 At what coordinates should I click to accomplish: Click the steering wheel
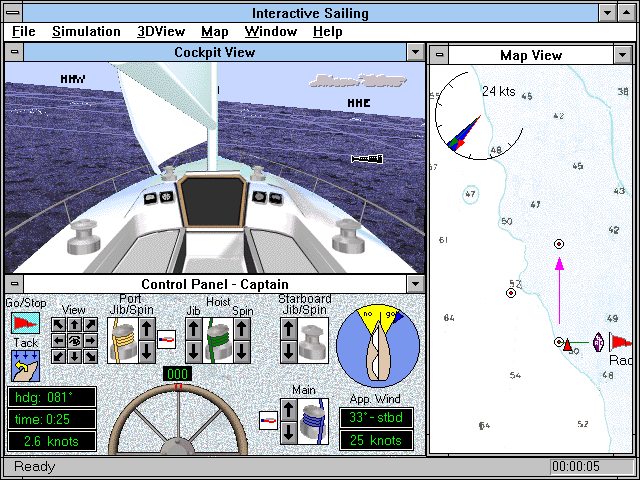[178, 420]
